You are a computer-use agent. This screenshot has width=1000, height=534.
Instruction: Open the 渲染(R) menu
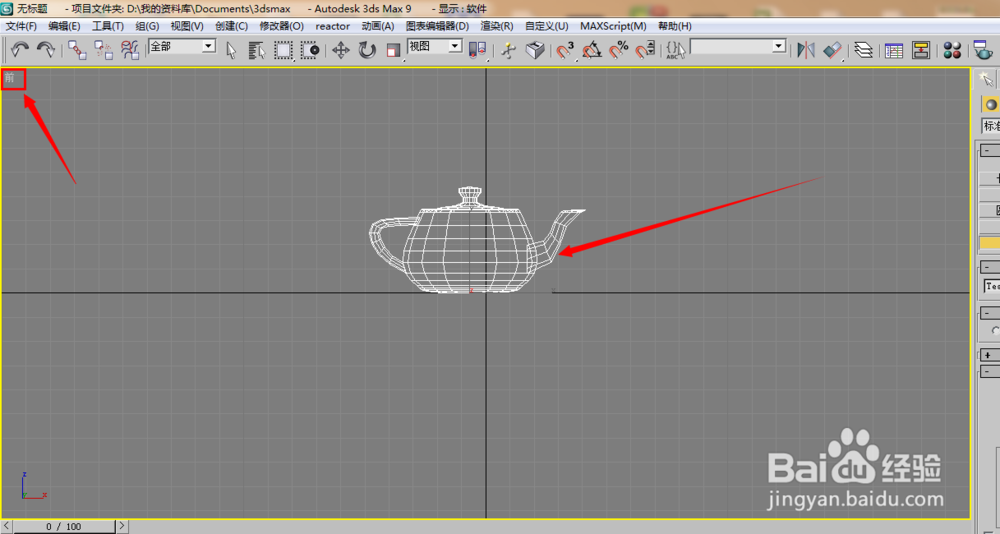click(x=497, y=26)
